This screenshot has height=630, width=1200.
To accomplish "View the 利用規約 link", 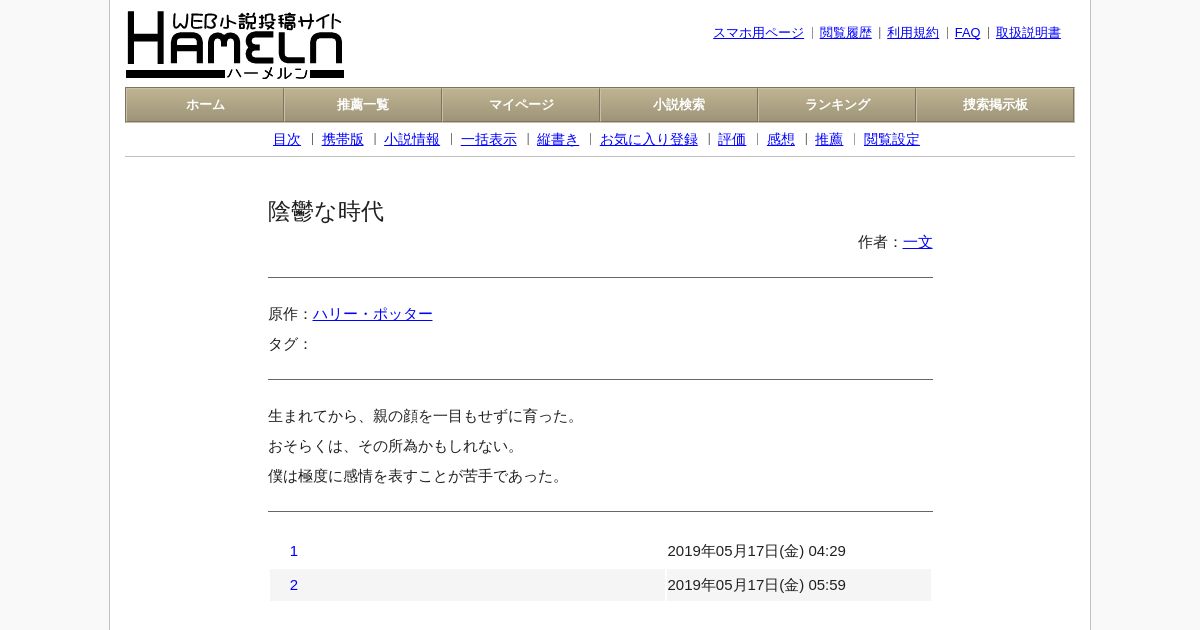I will (x=913, y=33).
